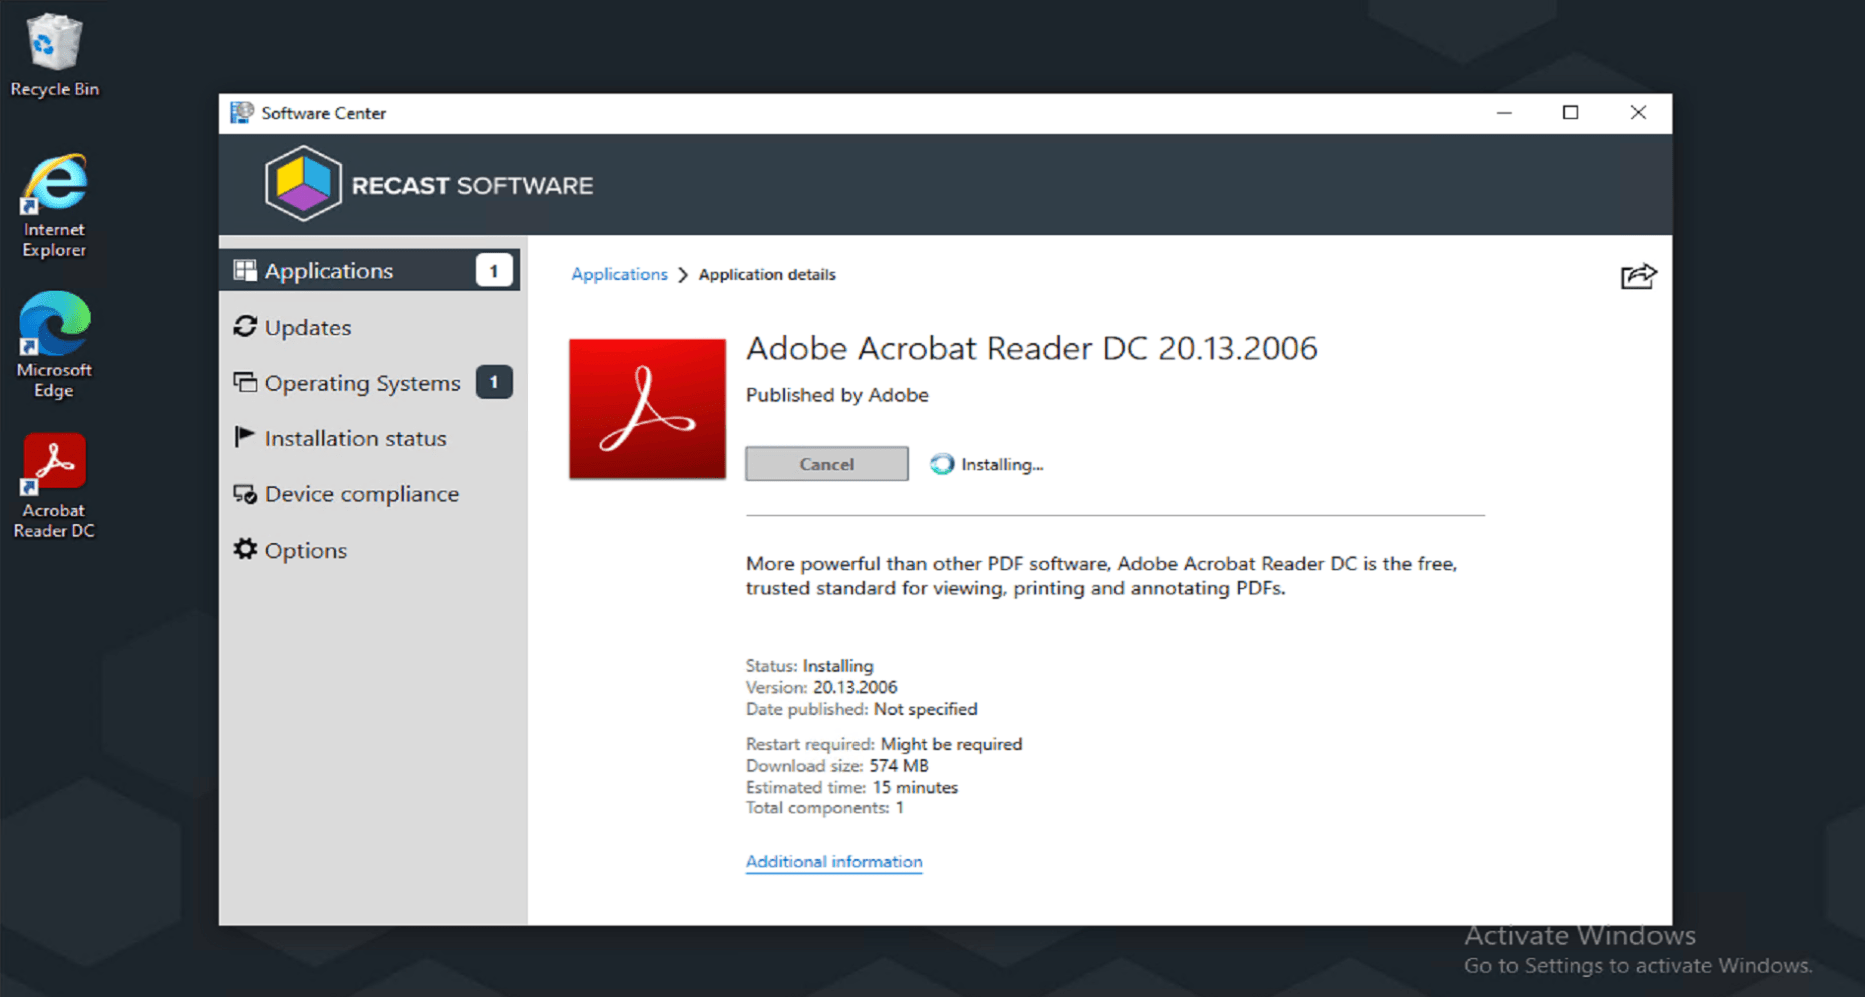Open the Applications section in sidebar

click(330, 270)
